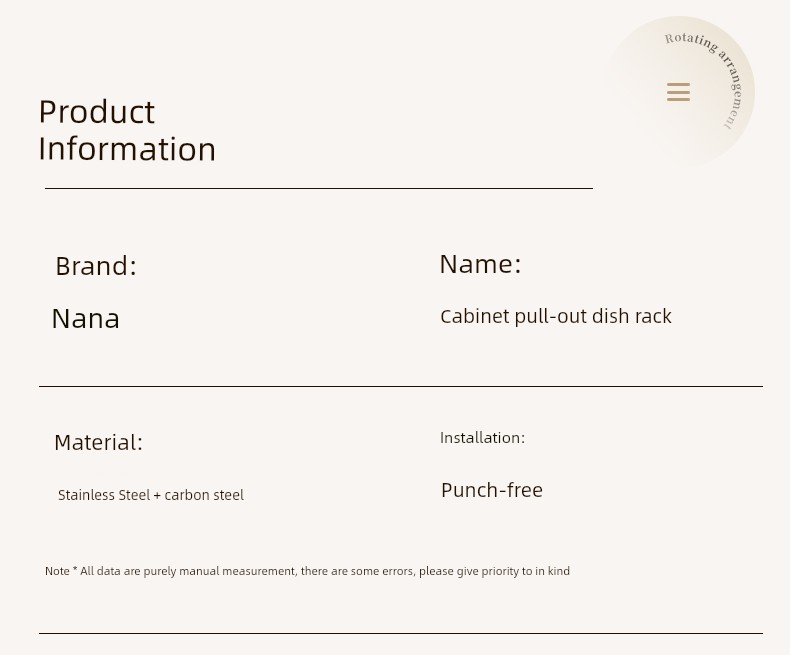Click 'carbon steel' in the material value
Image resolution: width=790 pixels, height=655 pixels.
[x=204, y=495]
